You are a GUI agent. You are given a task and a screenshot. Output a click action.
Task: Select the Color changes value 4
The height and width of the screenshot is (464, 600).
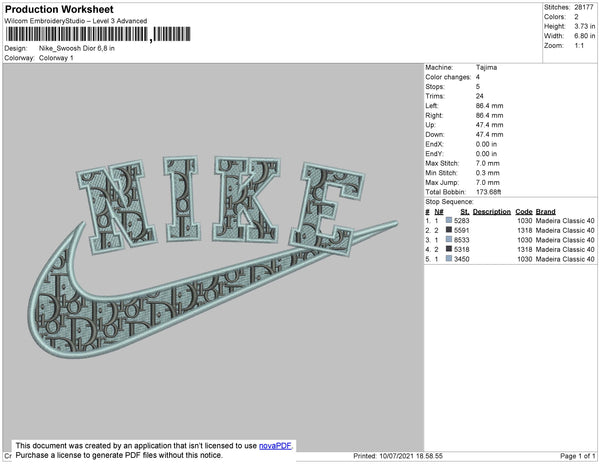click(x=478, y=77)
